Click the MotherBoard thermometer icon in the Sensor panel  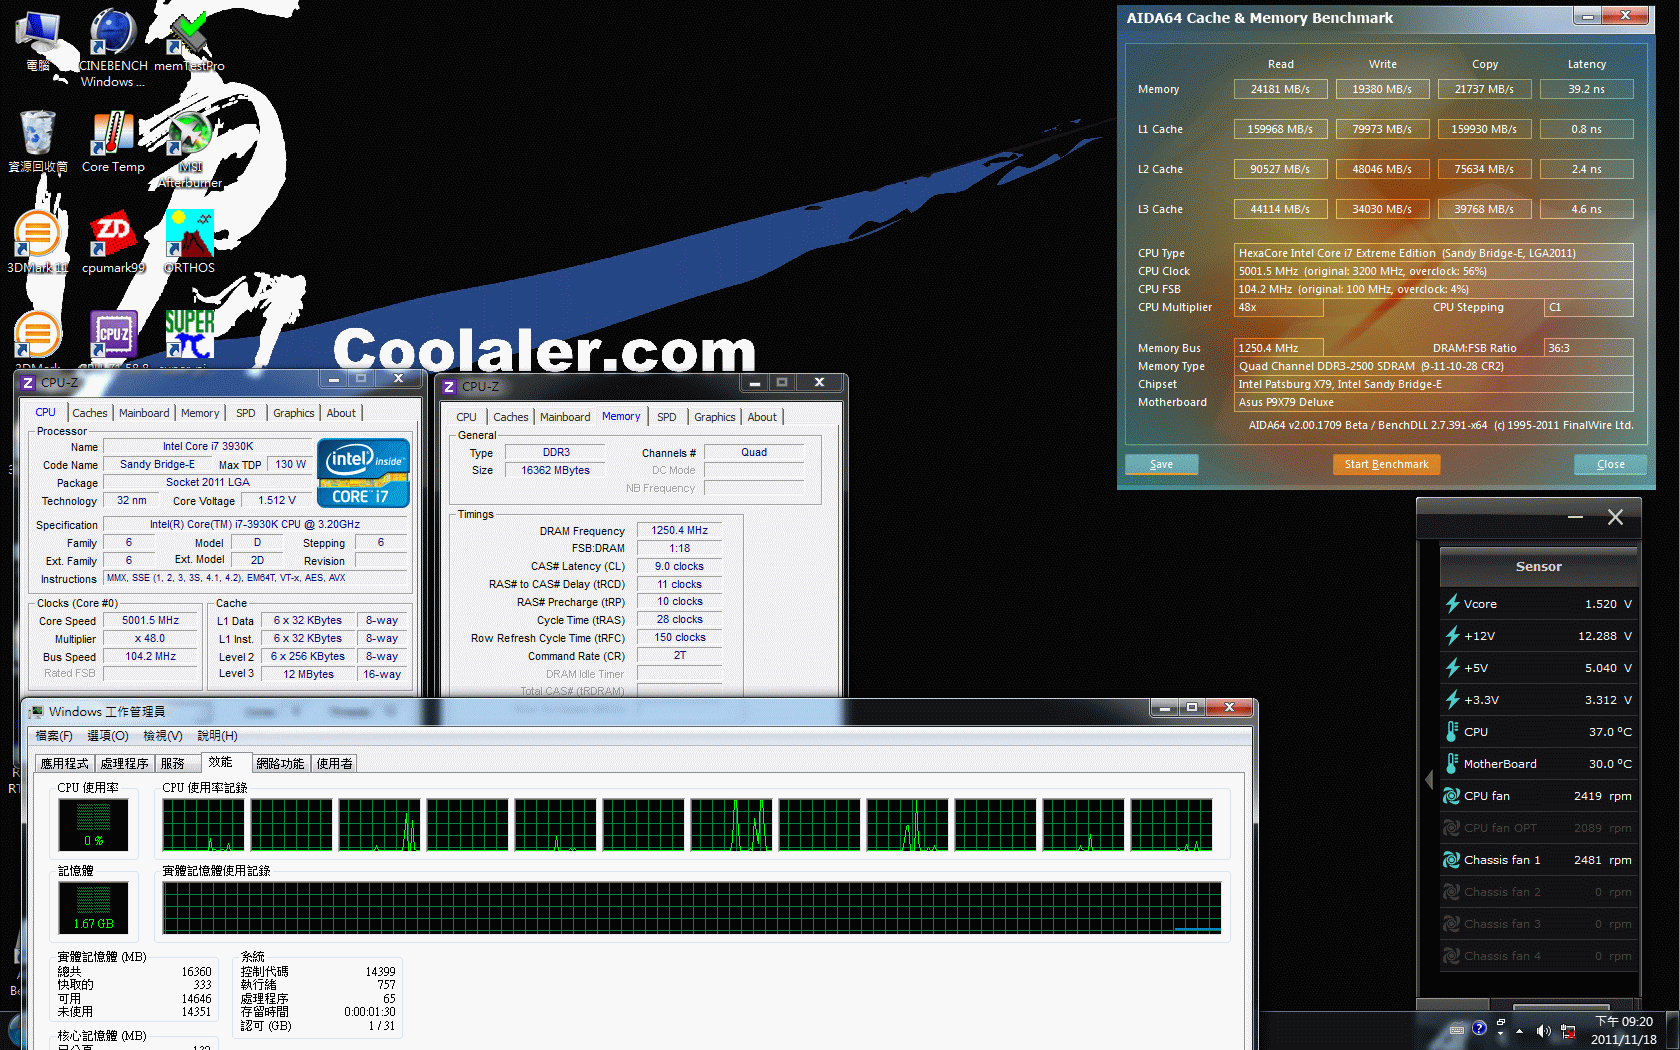(x=1452, y=764)
